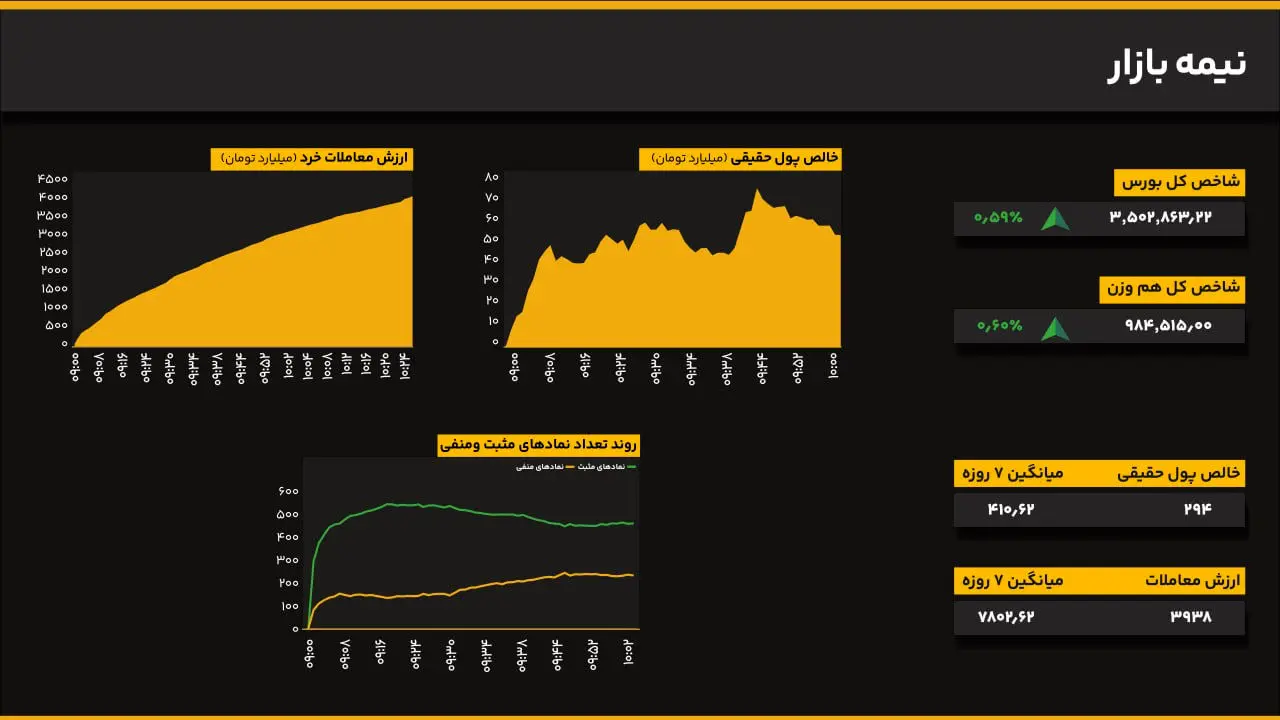Click the روند تعداد نمادهای مثبت ومنفی chart title
This screenshot has height=720, width=1280.
[538, 445]
